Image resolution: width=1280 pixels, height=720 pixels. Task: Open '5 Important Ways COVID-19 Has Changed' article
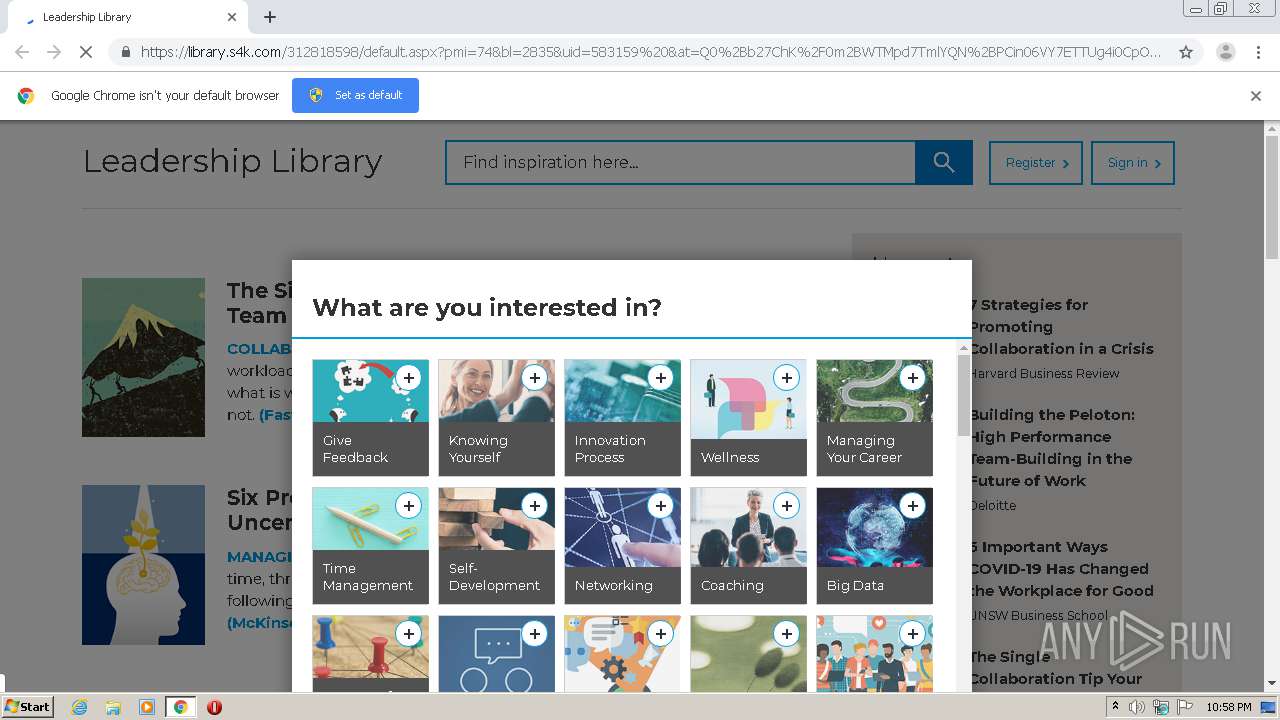tap(1061, 569)
